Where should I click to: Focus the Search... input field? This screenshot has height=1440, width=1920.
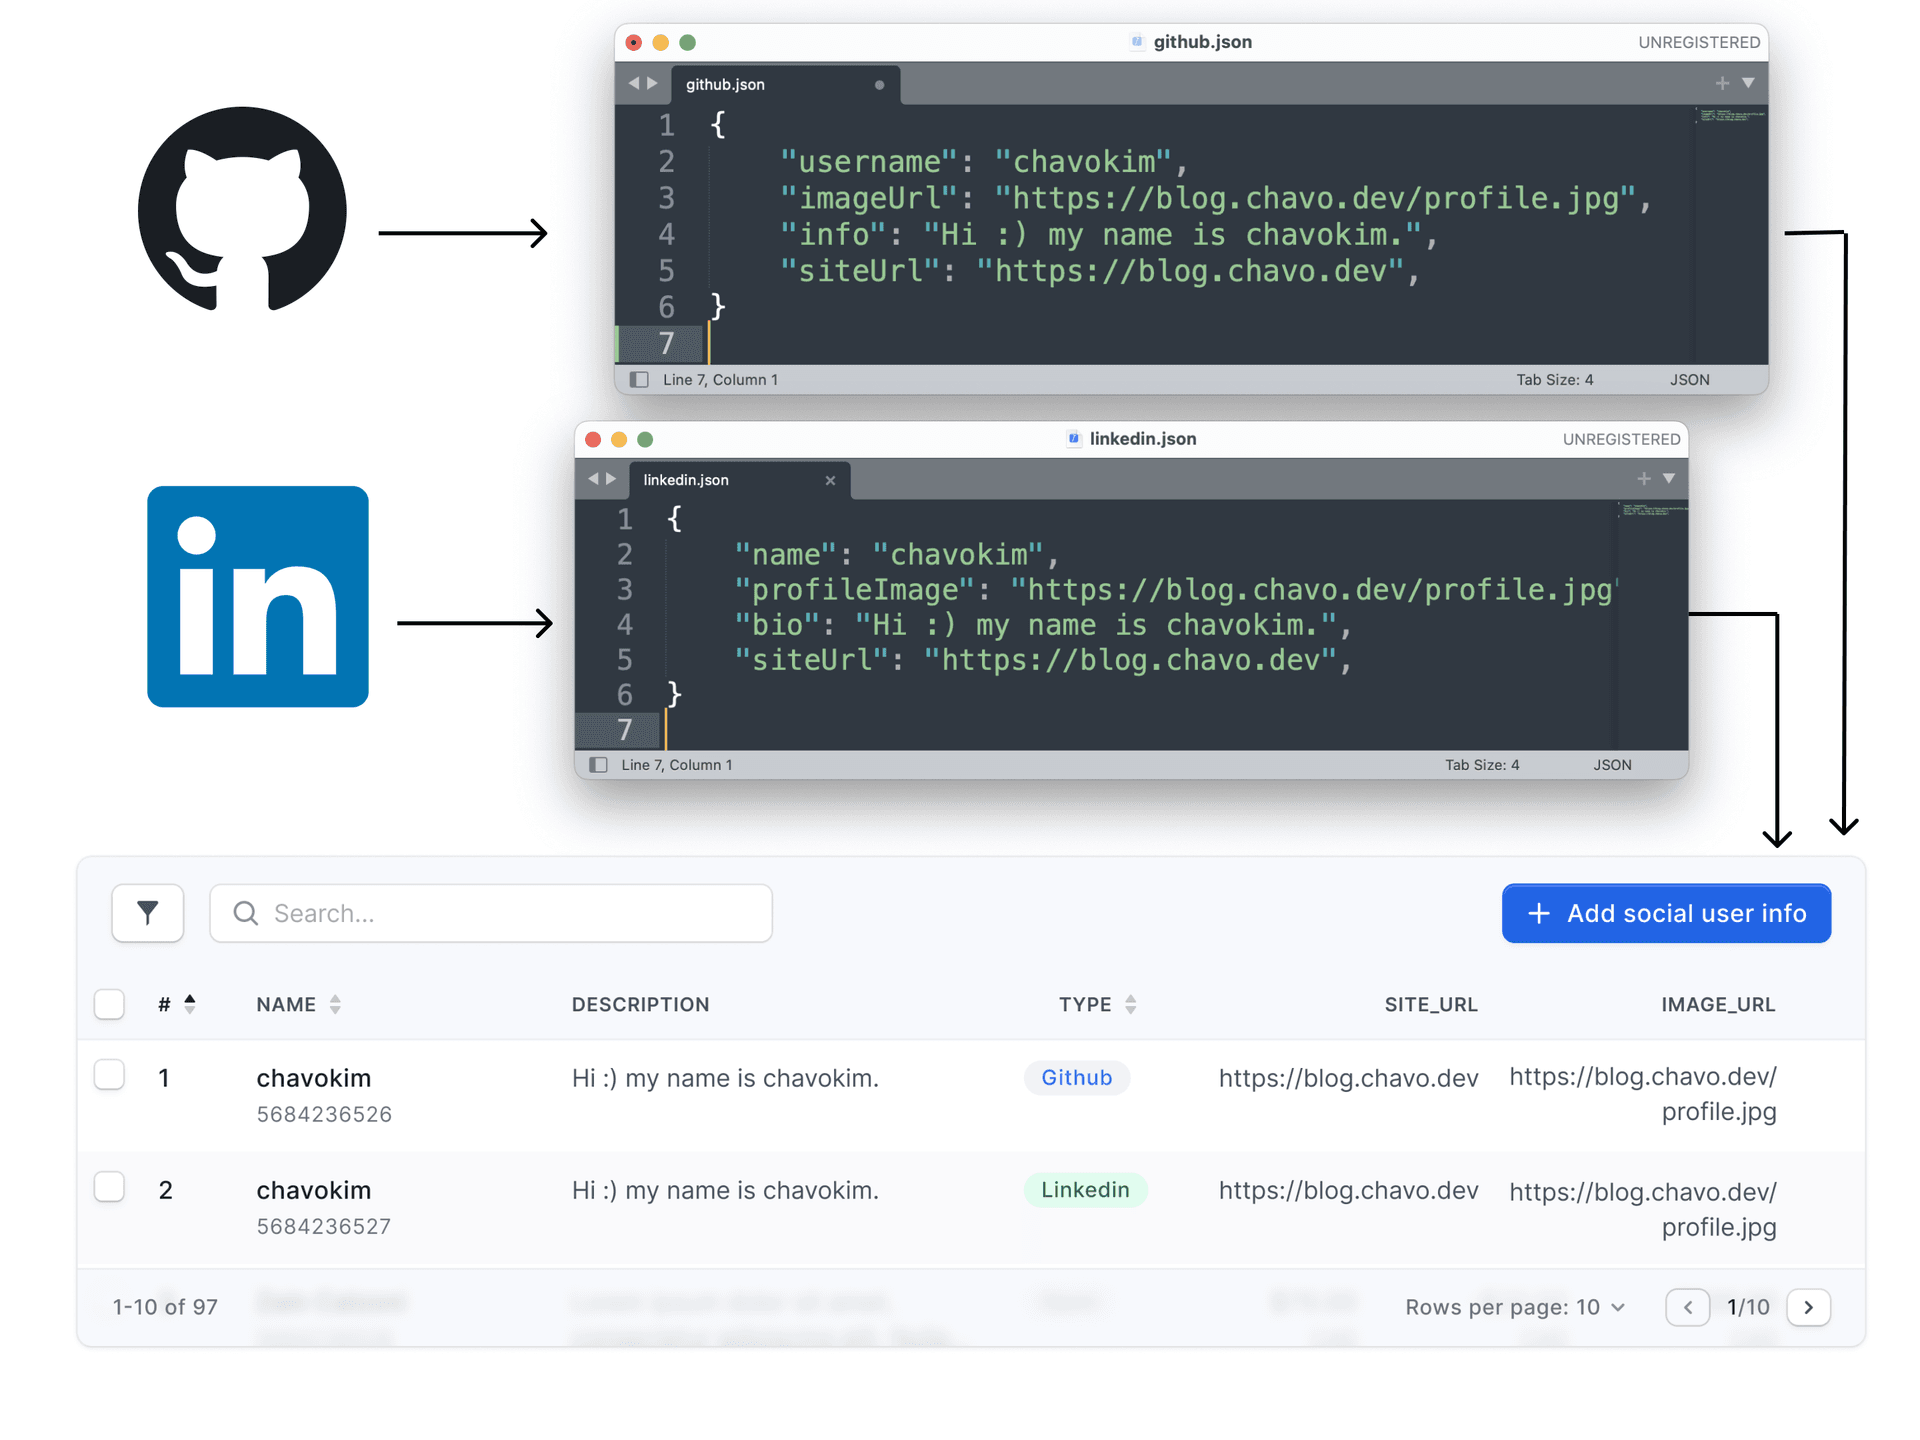click(491, 913)
